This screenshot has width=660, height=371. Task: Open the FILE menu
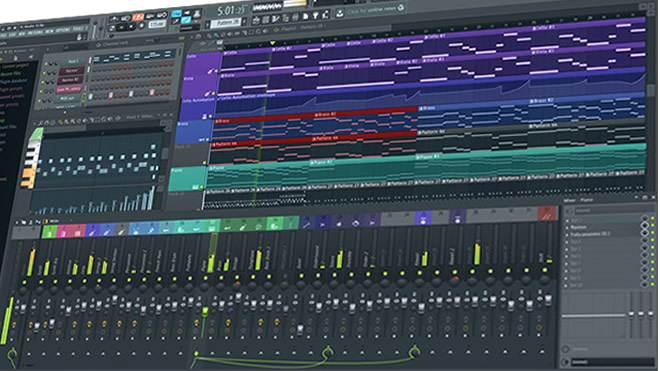point(4,35)
